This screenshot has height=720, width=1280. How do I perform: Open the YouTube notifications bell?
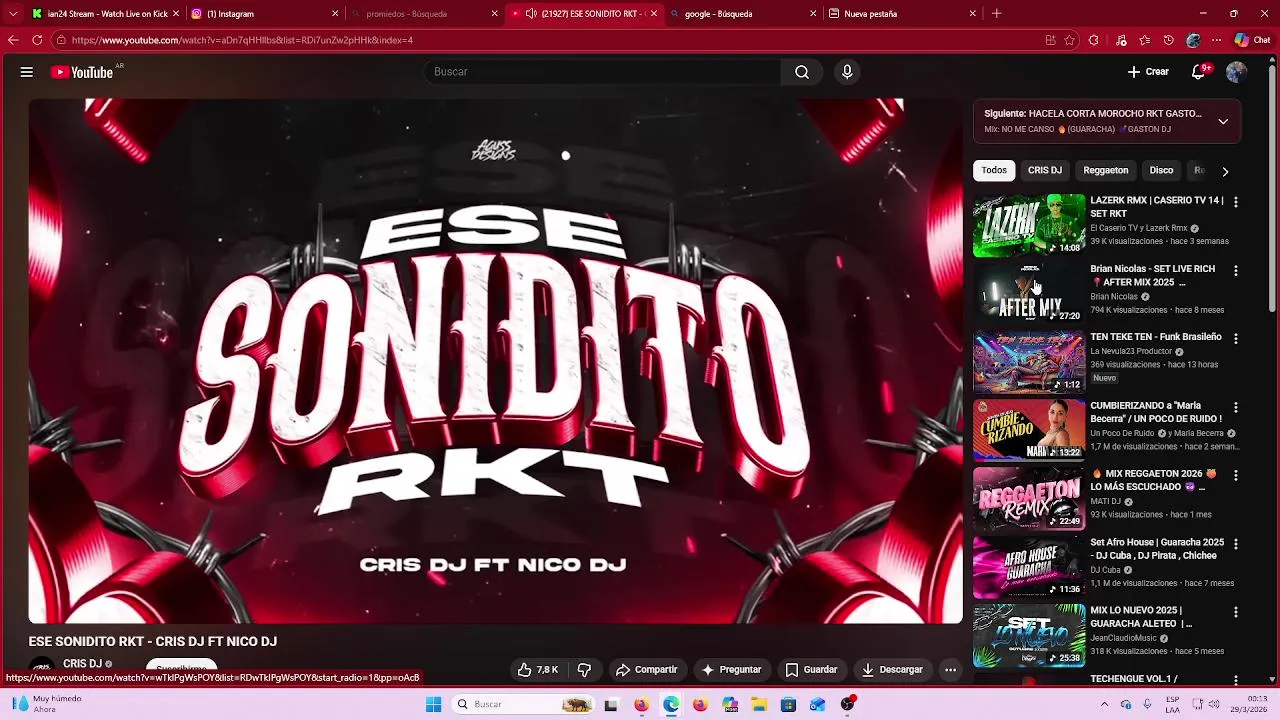click(1199, 72)
